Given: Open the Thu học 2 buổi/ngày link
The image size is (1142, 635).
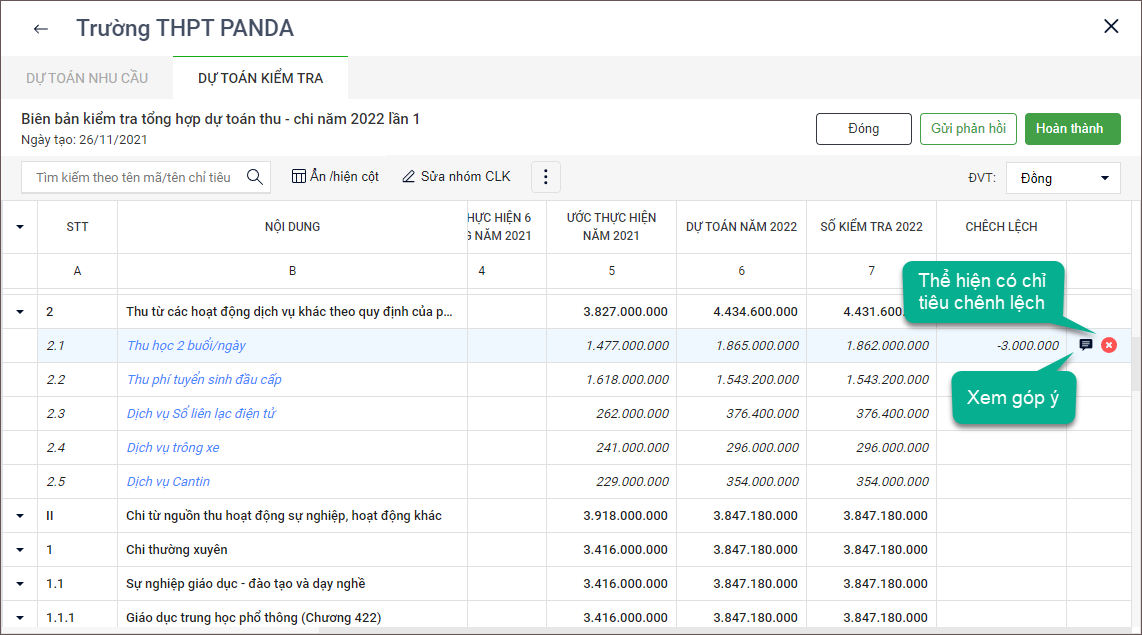Looking at the screenshot, I should pyautogui.click(x=186, y=346).
